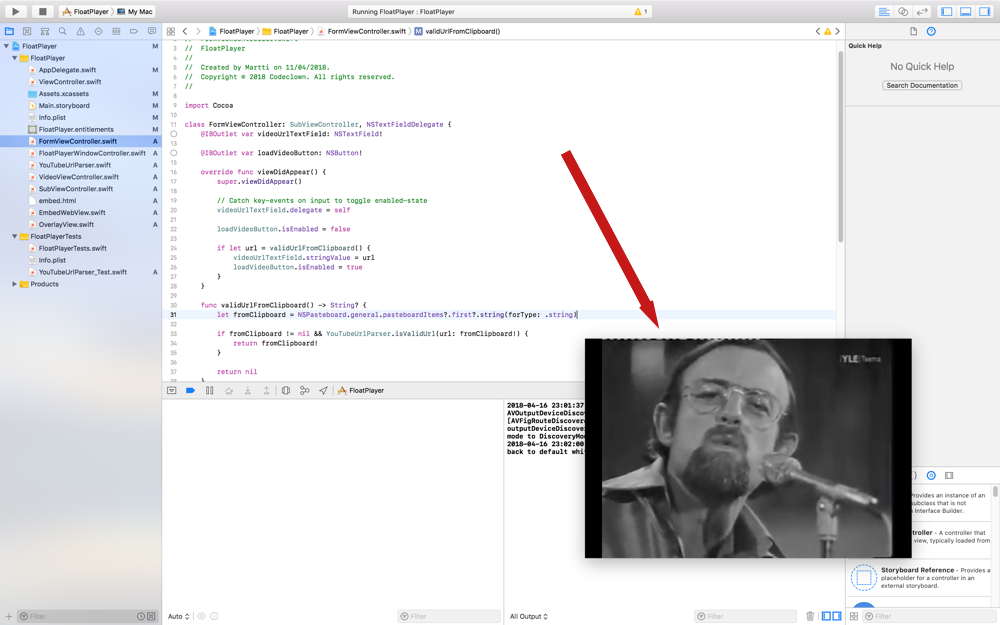The image size is (1000, 625).
Task: Clear the console with the trash icon
Action: pyautogui.click(x=810, y=615)
